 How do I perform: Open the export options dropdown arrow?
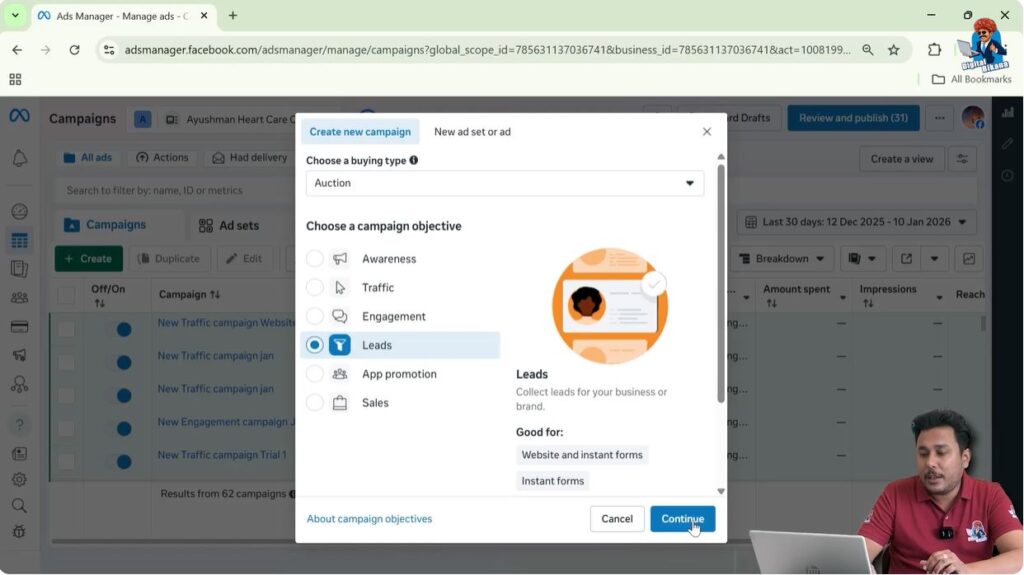(935, 259)
